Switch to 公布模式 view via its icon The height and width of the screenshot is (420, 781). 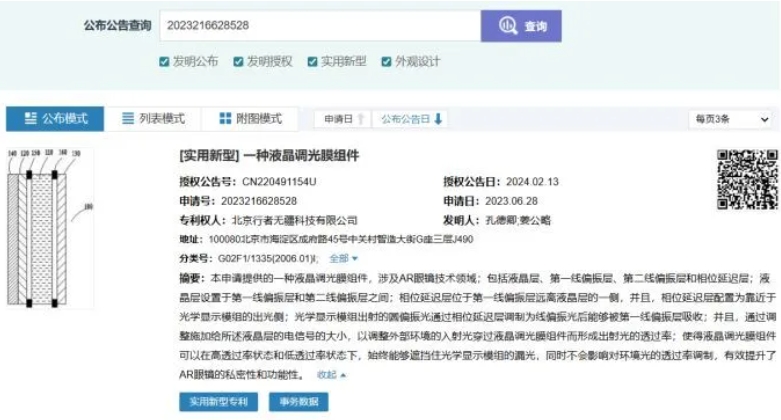(27, 119)
